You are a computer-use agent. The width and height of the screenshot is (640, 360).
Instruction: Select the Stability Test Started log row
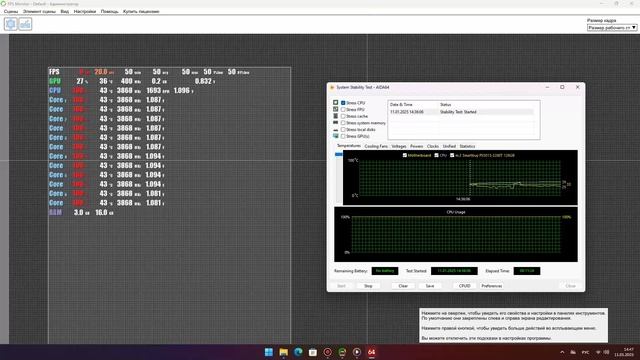(x=461, y=112)
